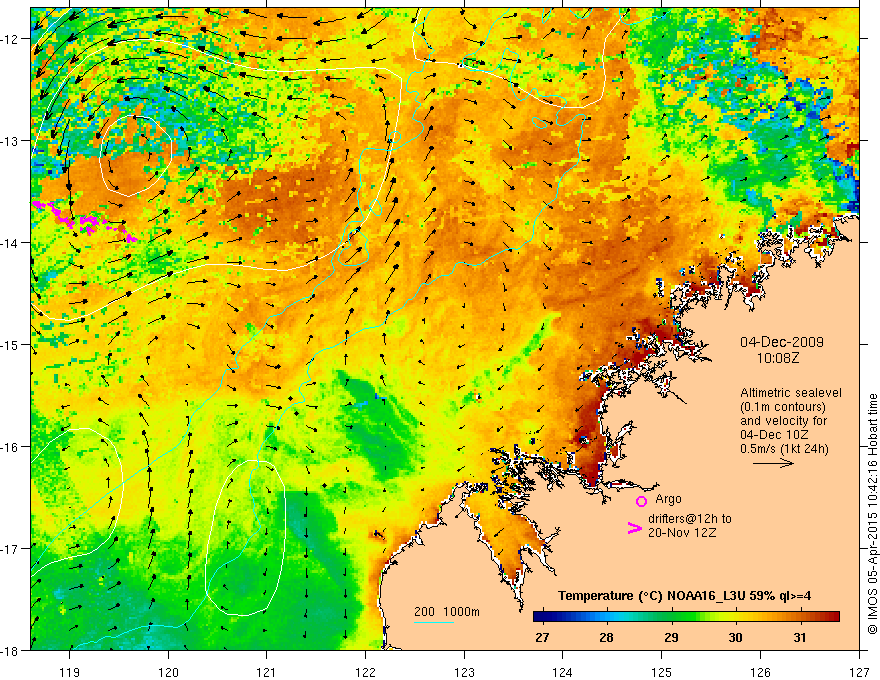Click the longitude axis label 122
Viewport: 880px width, 680px height.
(x=365, y=672)
